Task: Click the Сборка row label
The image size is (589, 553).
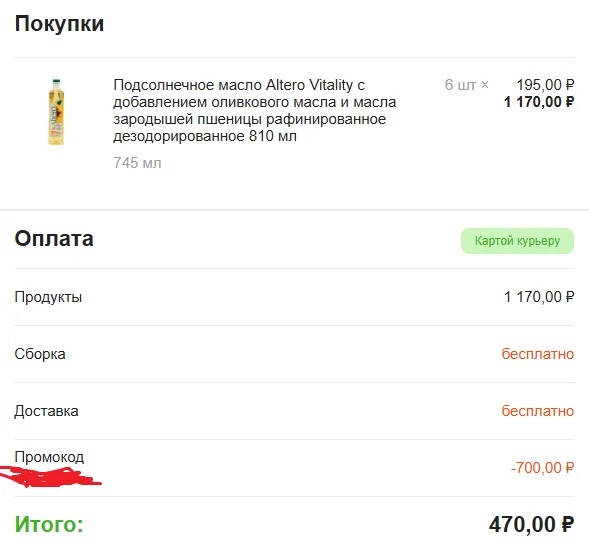Action: point(40,354)
